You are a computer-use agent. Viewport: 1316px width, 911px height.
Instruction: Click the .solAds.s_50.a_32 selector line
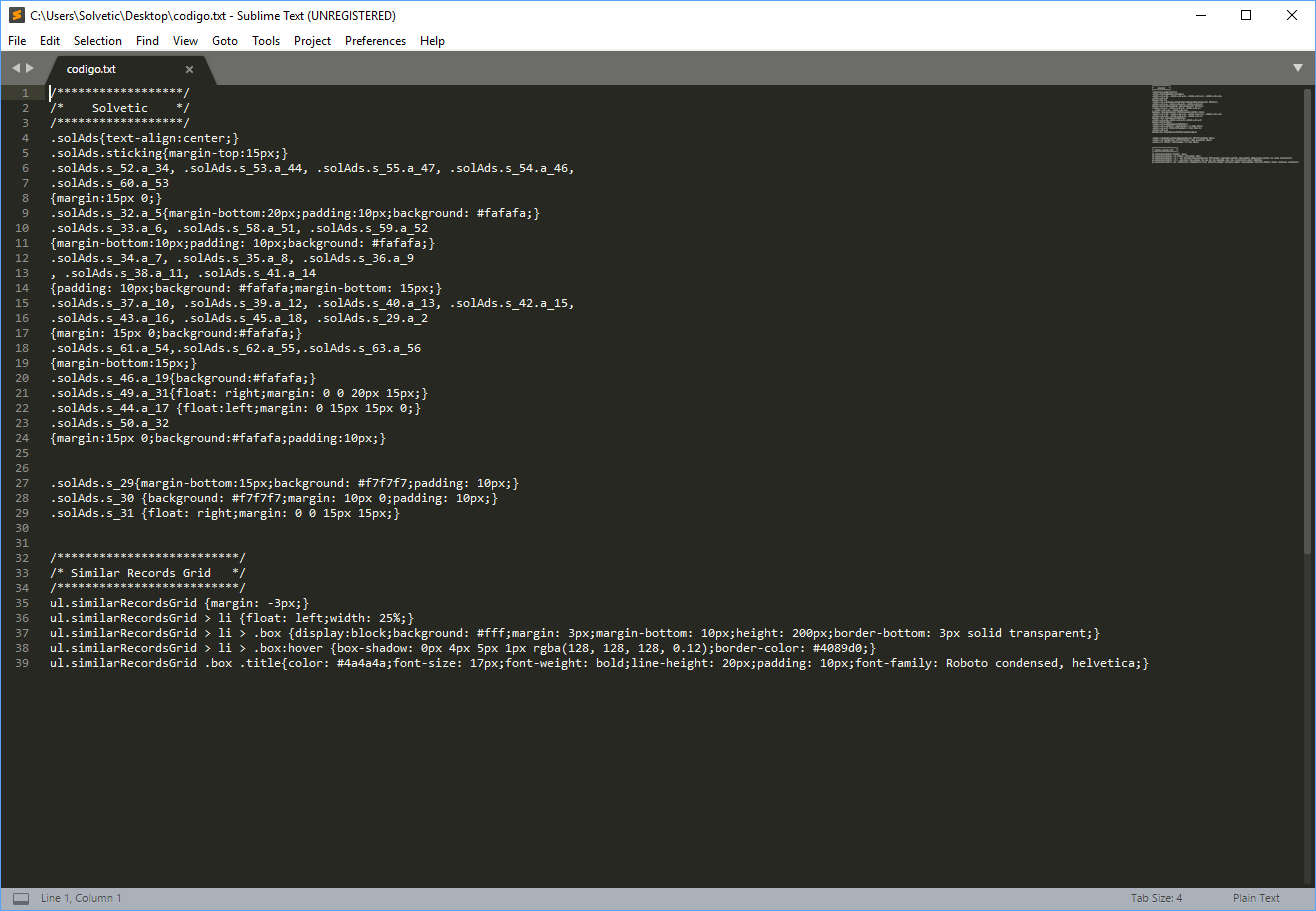pyautogui.click(x=109, y=423)
